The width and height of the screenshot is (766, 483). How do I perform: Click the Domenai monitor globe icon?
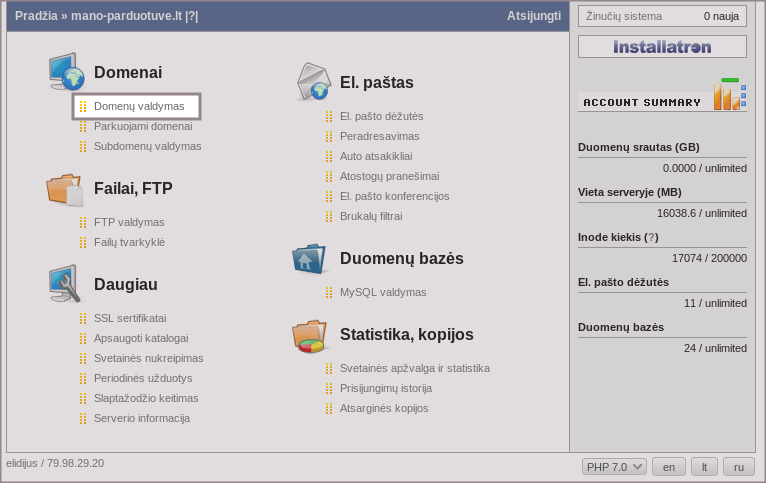(x=66, y=72)
